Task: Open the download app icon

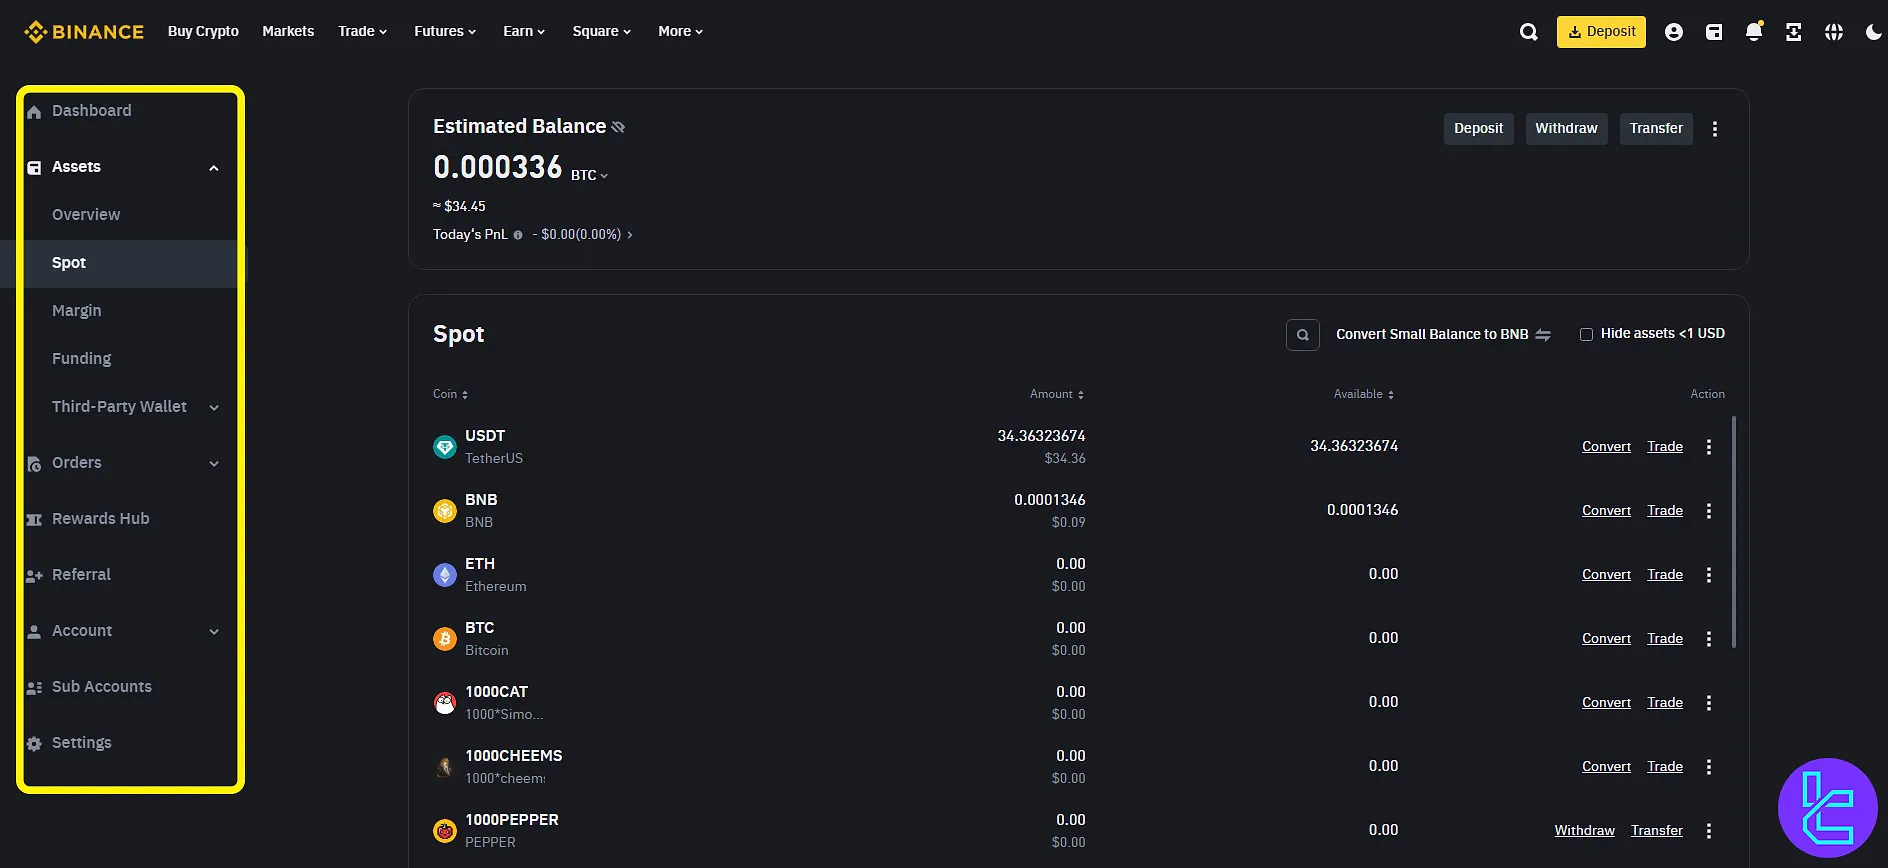Action: click(x=1793, y=32)
